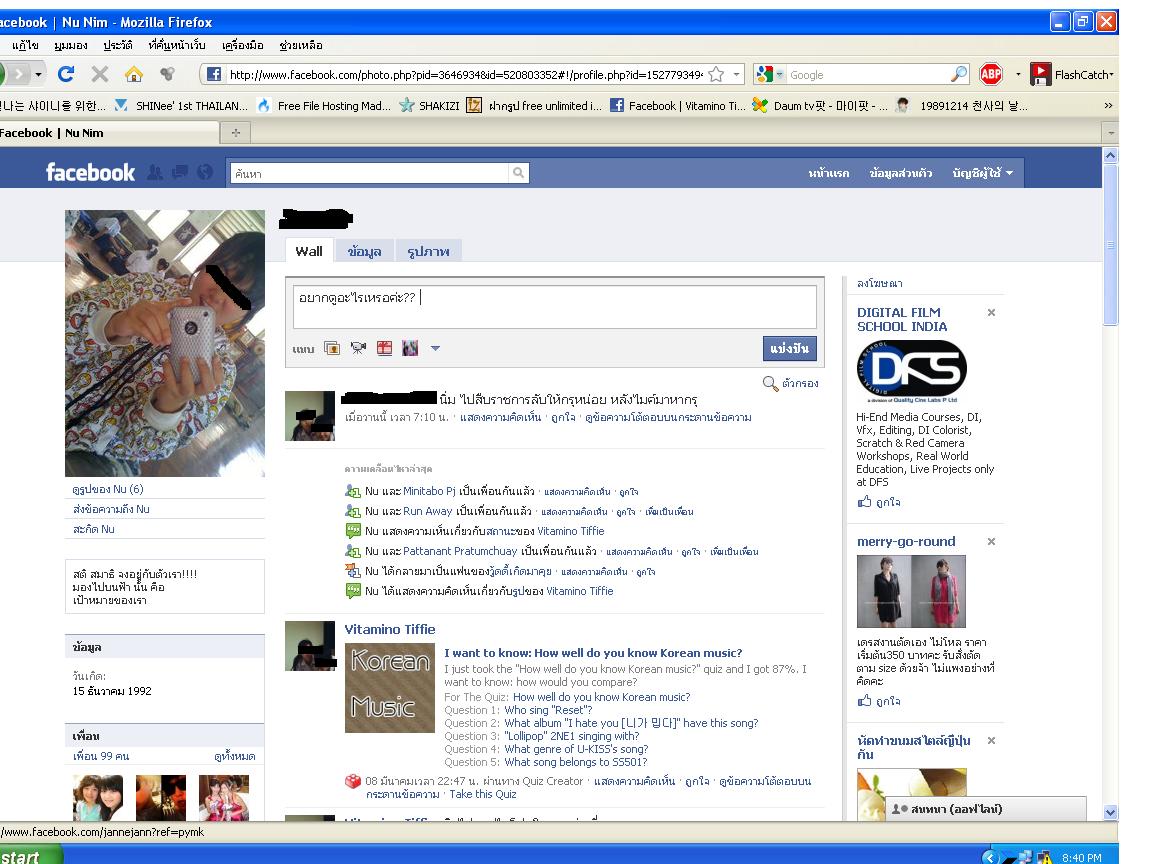Open the ที่คั่นหน้าเว็บ bookmarks menu
The height and width of the screenshot is (864, 1152).
coord(176,45)
